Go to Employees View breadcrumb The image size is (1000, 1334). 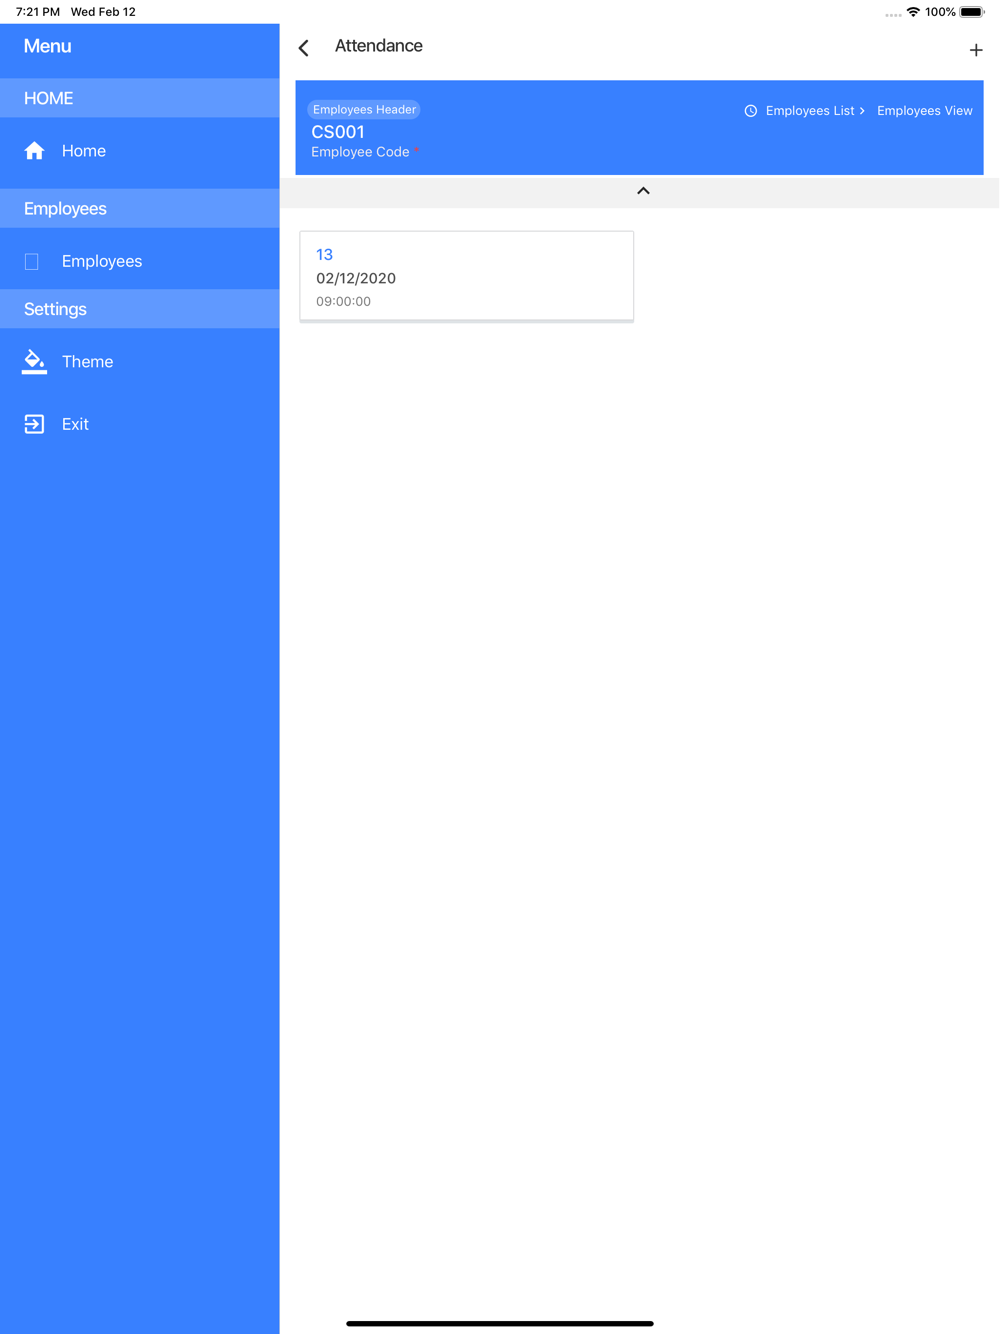coord(925,111)
